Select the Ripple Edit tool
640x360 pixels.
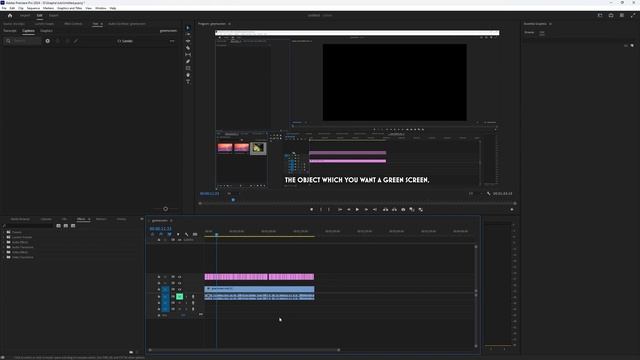(188, 41)
